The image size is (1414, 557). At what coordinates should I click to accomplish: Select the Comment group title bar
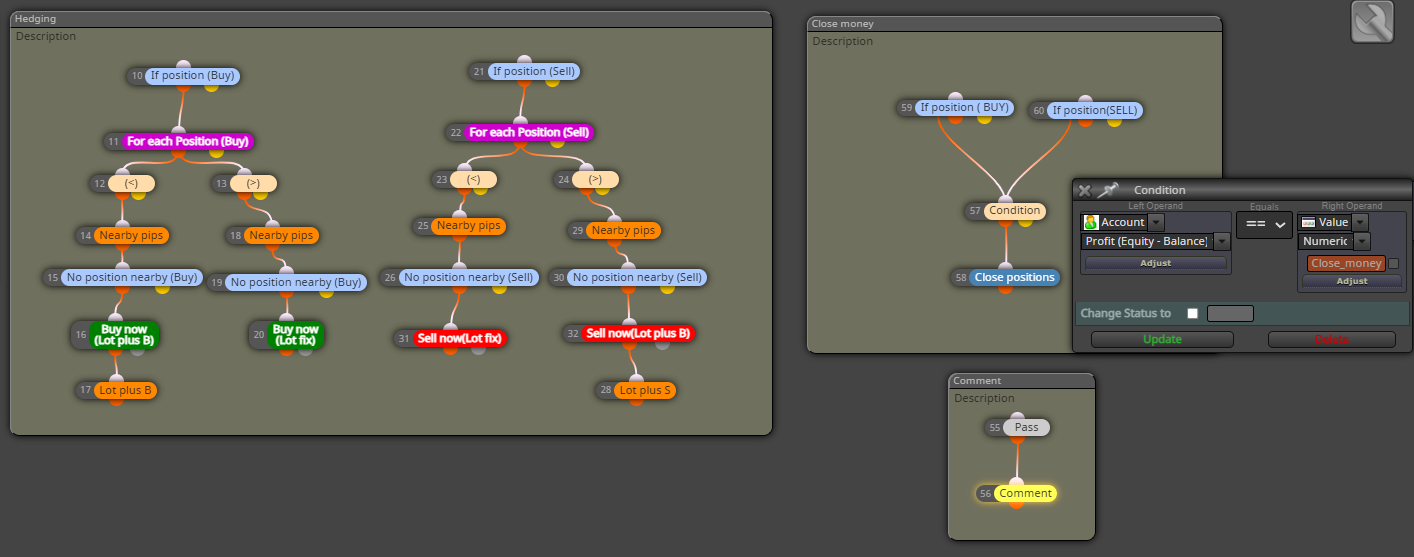[x=1021, y=381]
